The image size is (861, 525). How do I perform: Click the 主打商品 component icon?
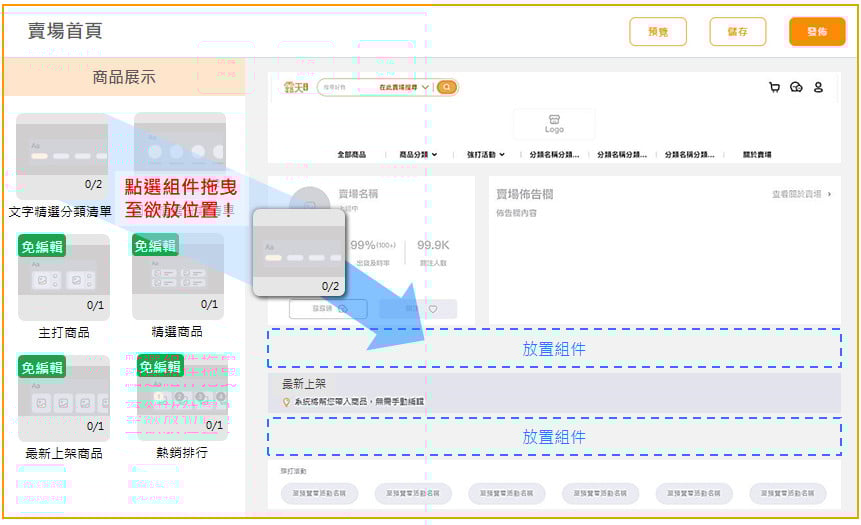[x=64, y=277]
